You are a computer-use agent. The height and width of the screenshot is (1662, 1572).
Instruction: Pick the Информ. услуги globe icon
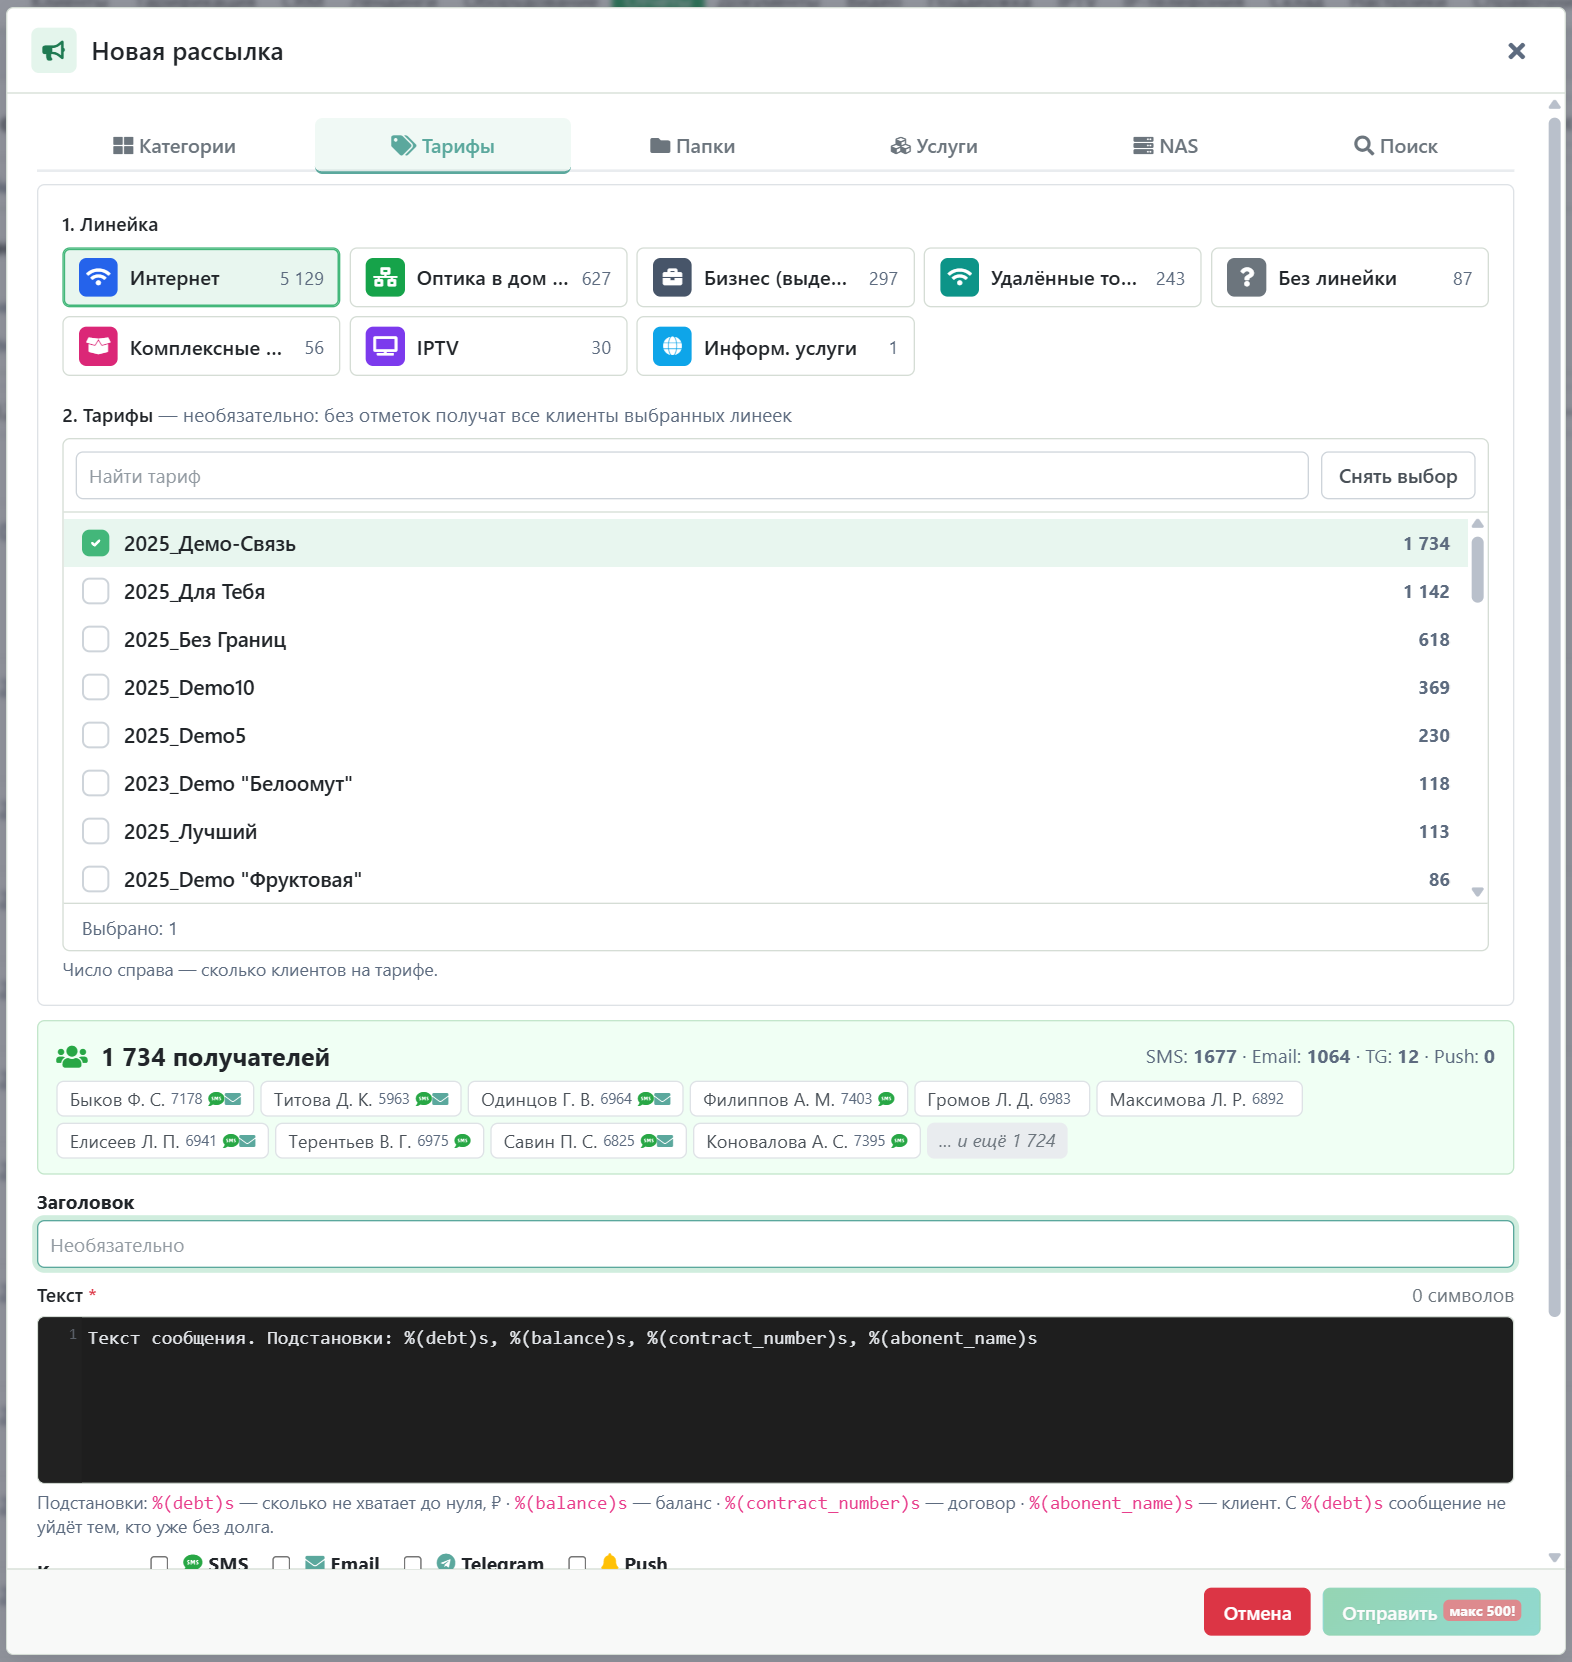672,347
